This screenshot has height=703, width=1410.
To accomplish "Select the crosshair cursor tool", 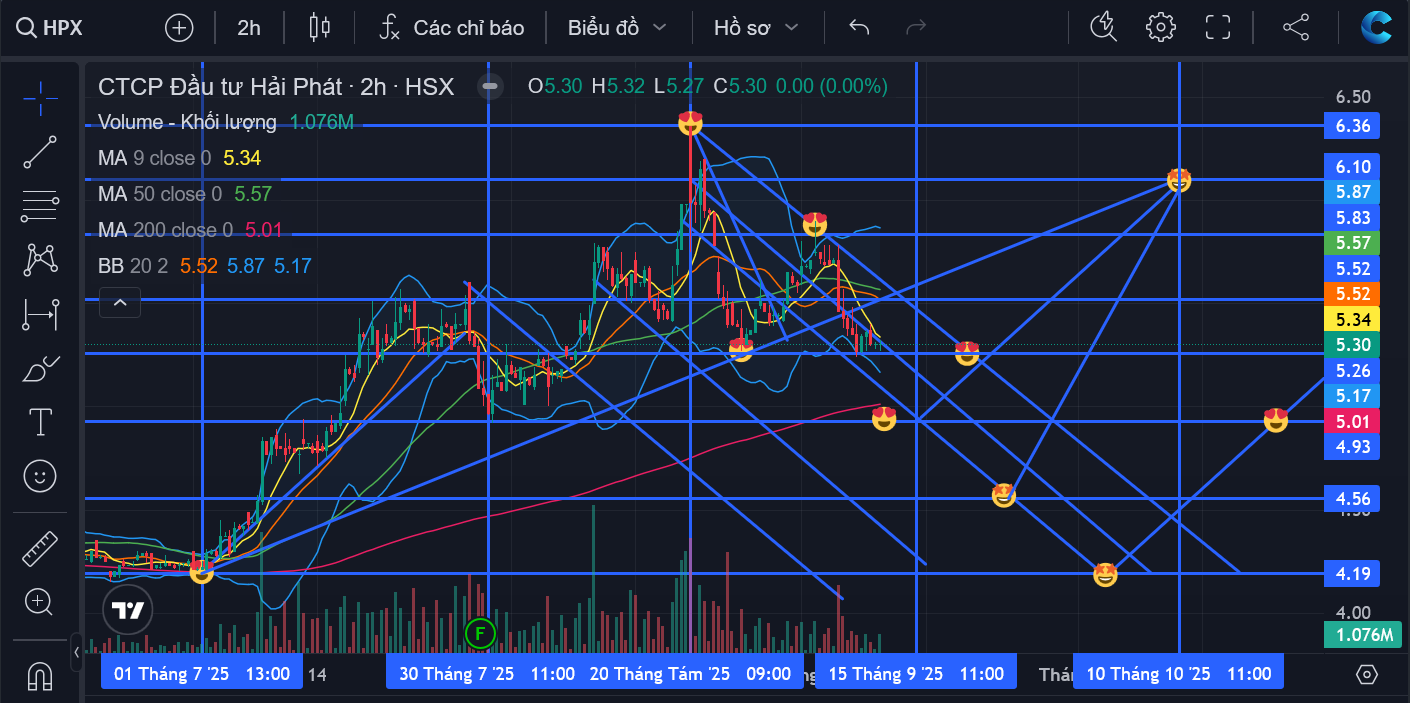I will (40, 96).
